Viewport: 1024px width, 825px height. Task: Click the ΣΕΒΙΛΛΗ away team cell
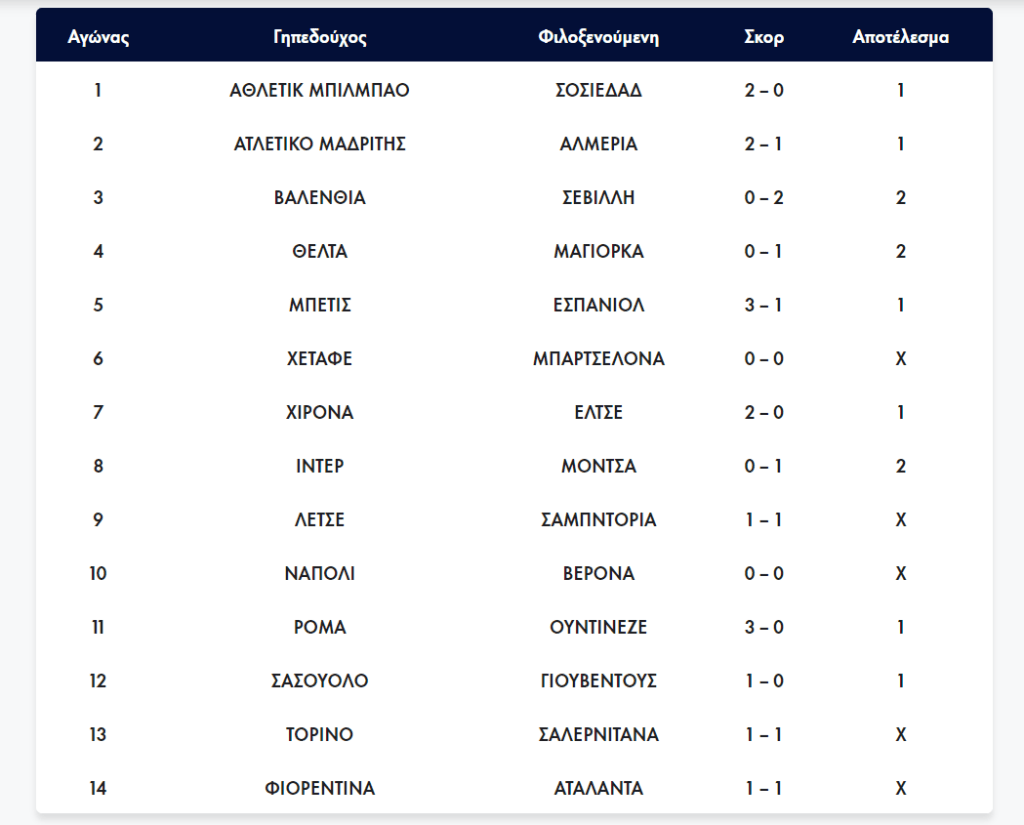(598, 198)
